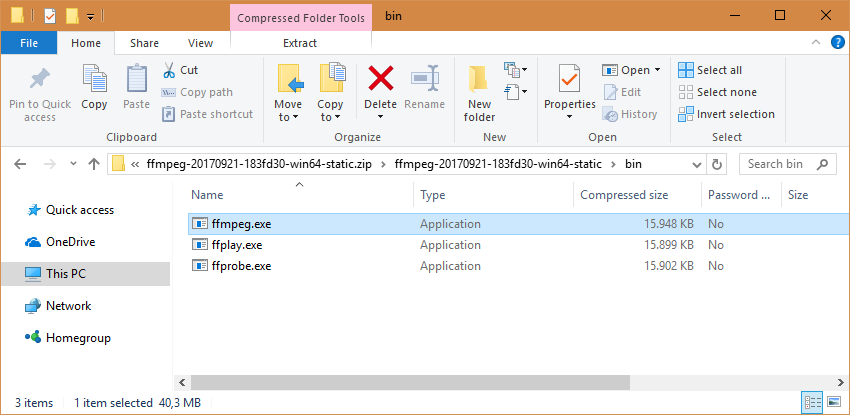The height and width of the screenshot is (415, 850).
Task: Click the Rename icon
Action: (x=424, y=79)
